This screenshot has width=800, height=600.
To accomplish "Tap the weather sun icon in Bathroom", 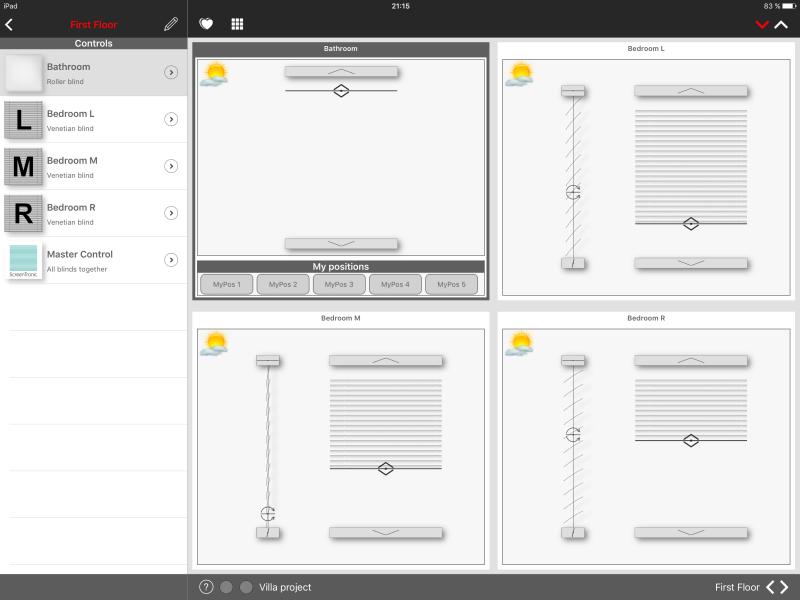I will pyautogui.click(x=213, y=75).
